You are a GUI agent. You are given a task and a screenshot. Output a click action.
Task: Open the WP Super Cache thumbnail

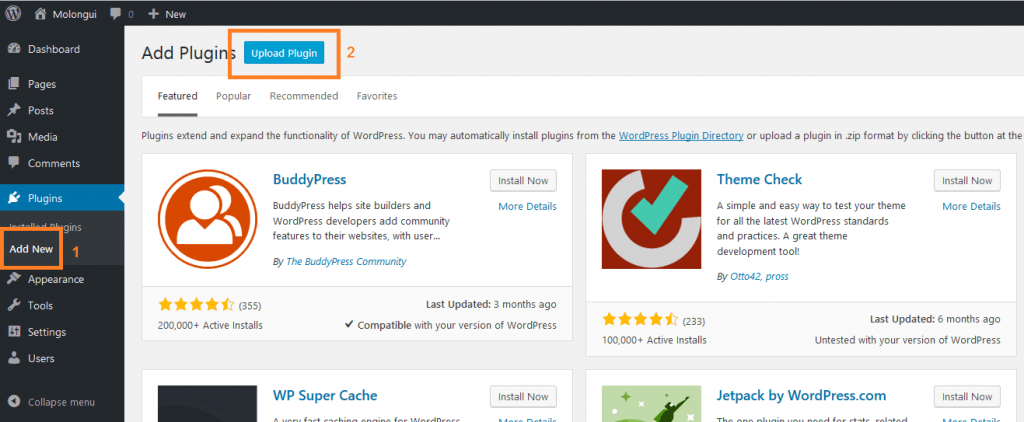(207, 404)
